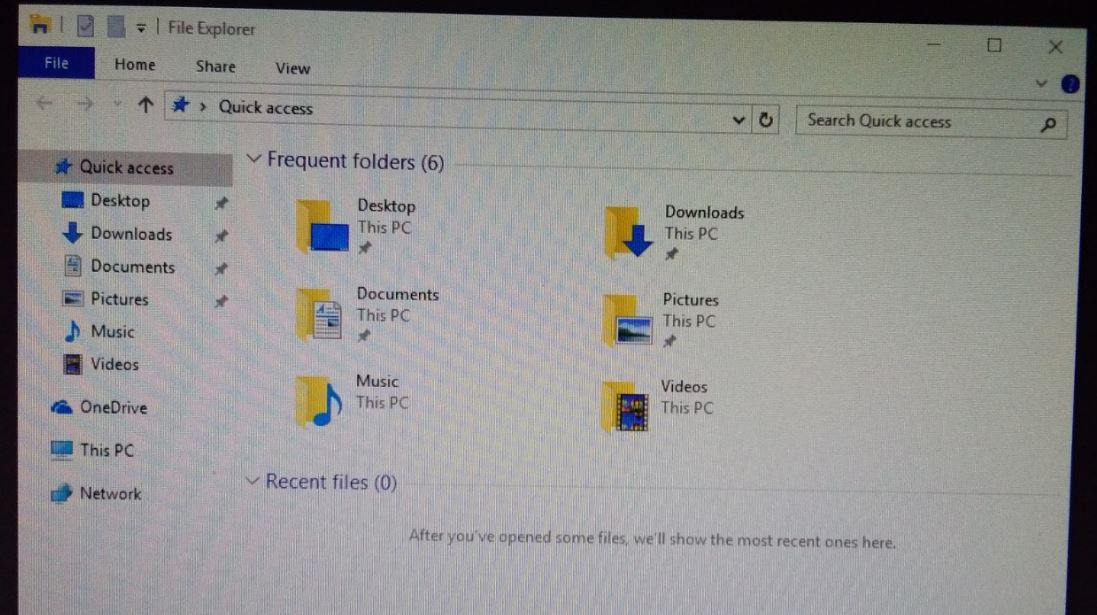1097x615 pixels.
Task: Open the recent locations dropdown arrow
Action: coord(117,105)
